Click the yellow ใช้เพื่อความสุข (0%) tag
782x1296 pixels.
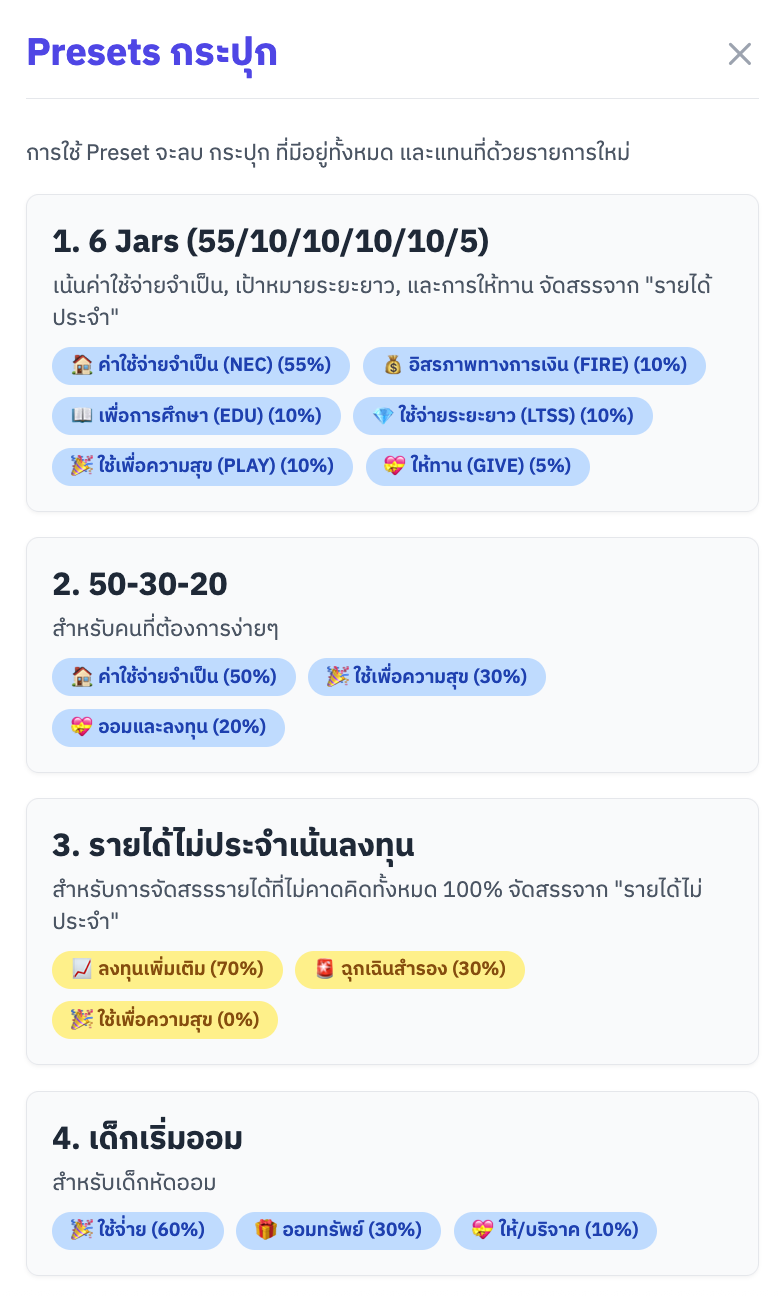[165, 1020]
